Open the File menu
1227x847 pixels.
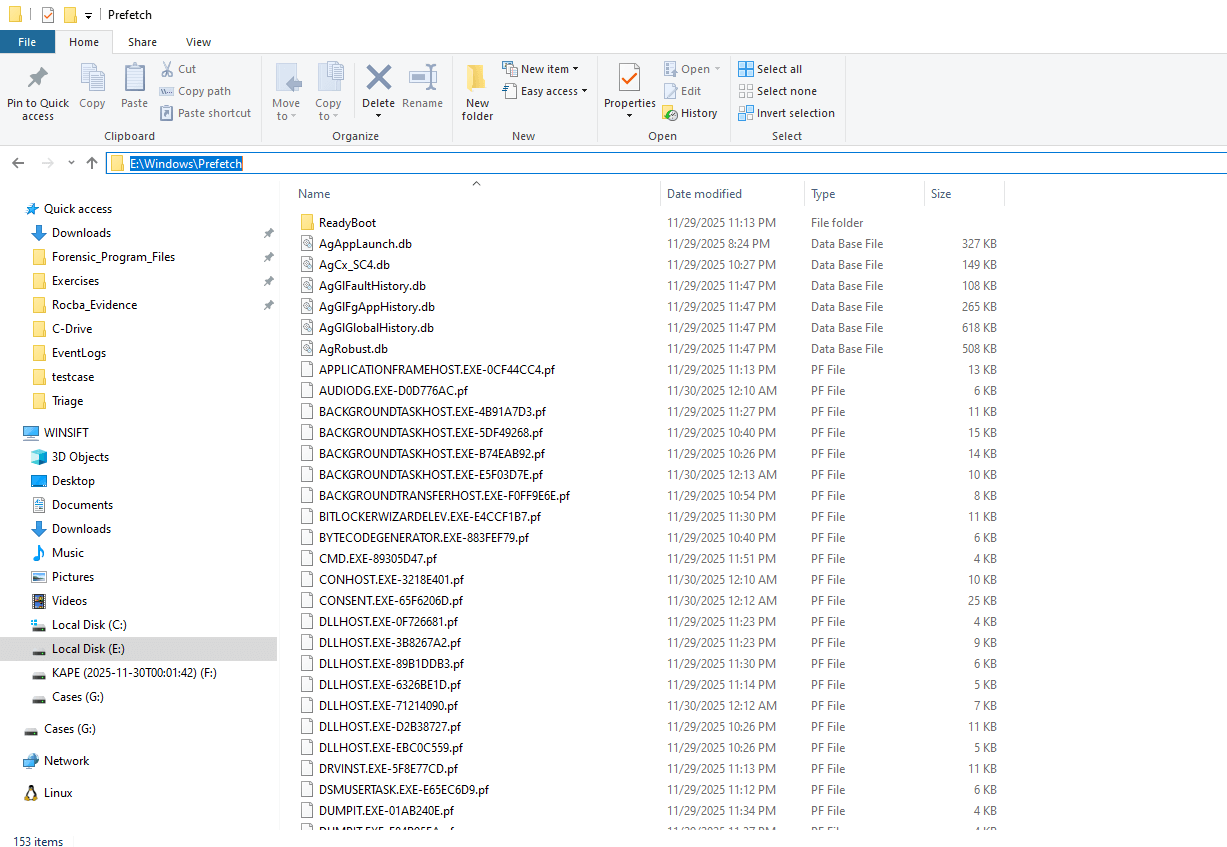coord(27,42)
